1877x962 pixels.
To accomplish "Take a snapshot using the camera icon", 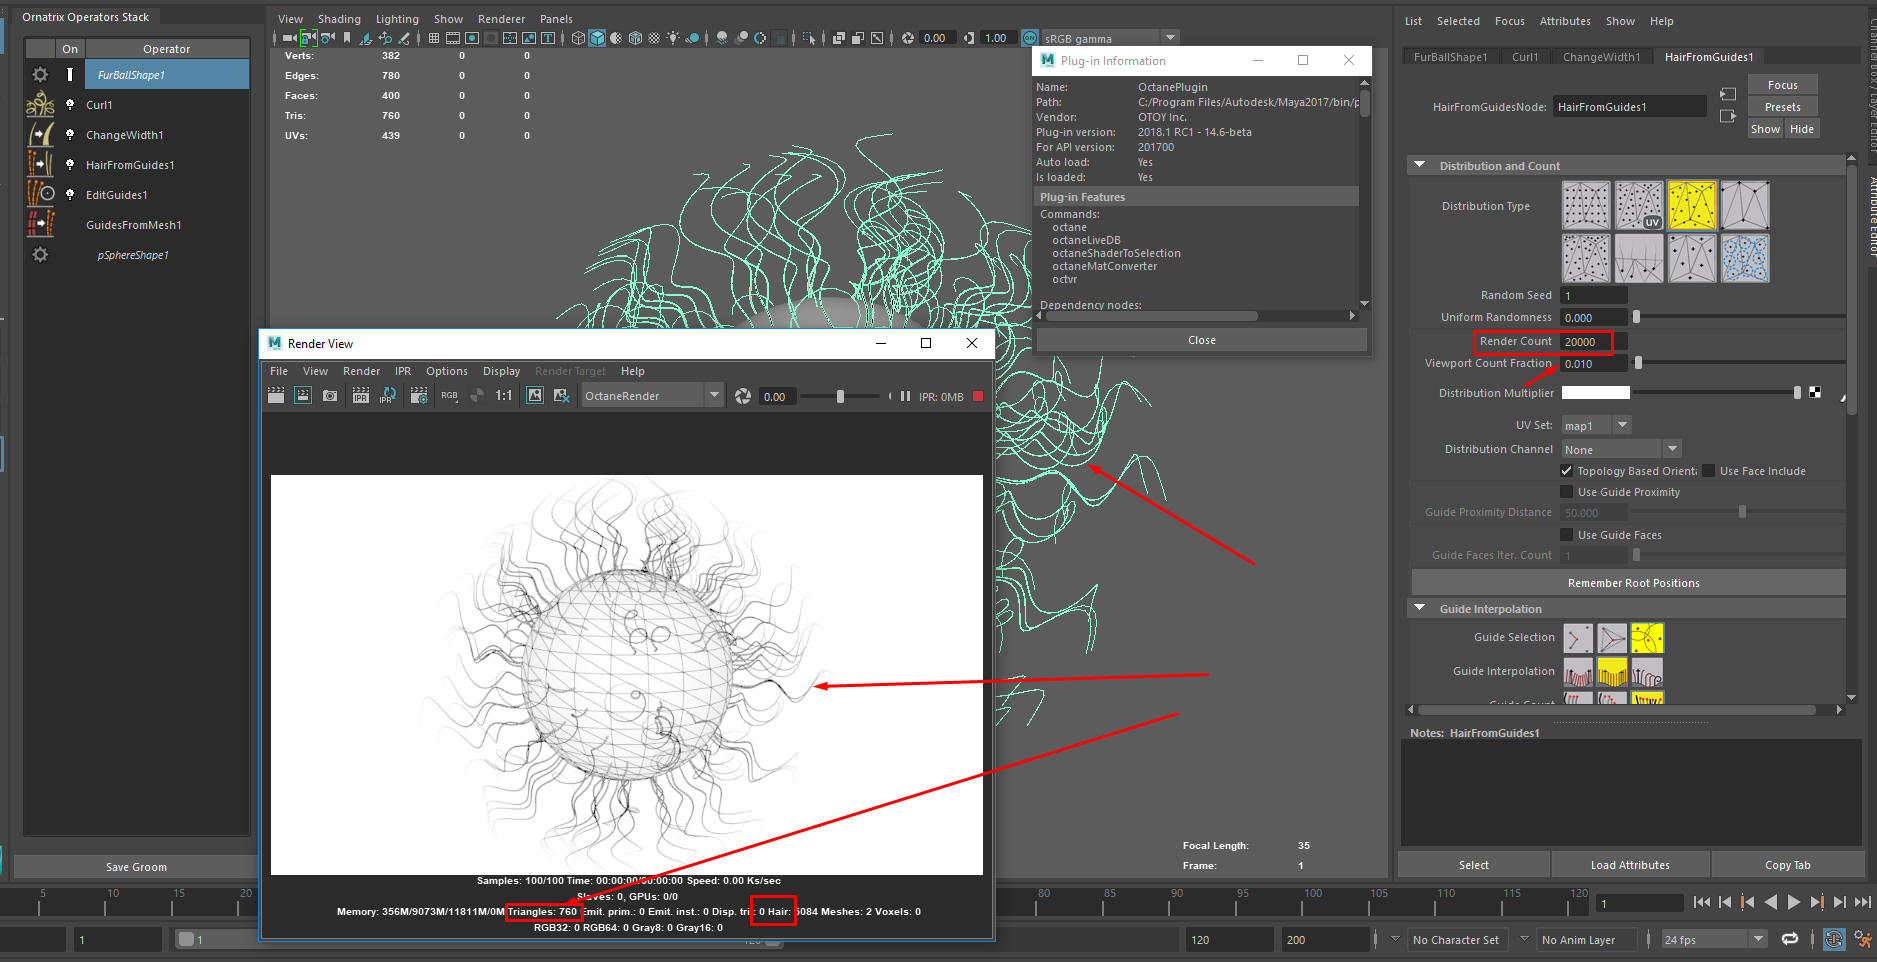I will [330, 396].
